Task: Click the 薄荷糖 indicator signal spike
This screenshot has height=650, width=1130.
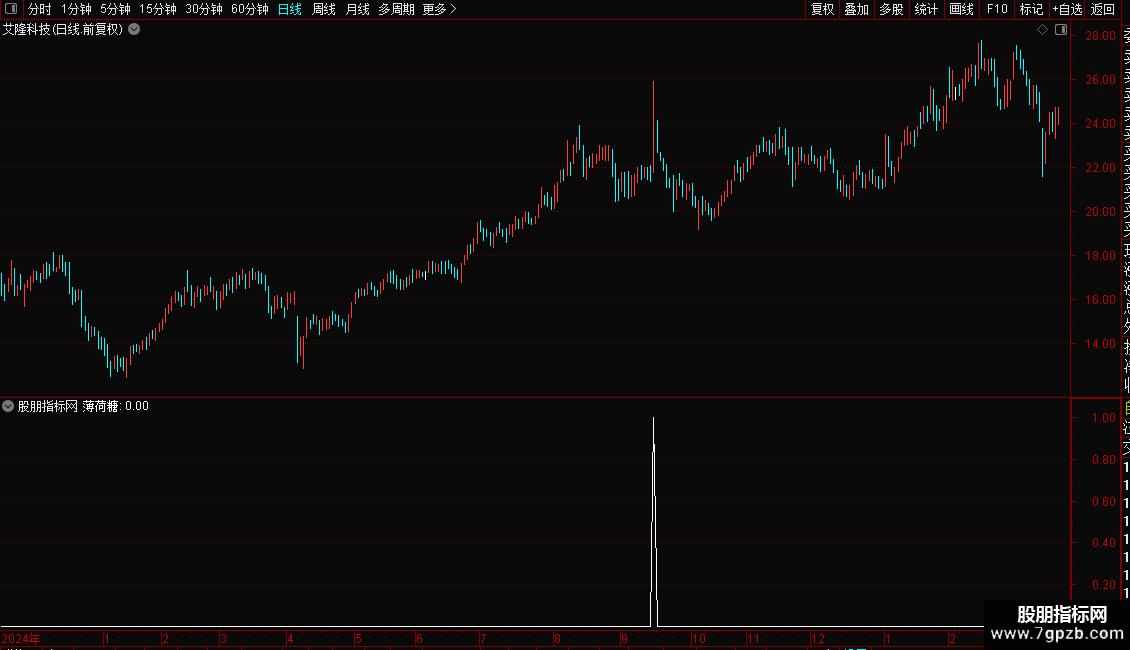Action: click(x=654, y=522)
